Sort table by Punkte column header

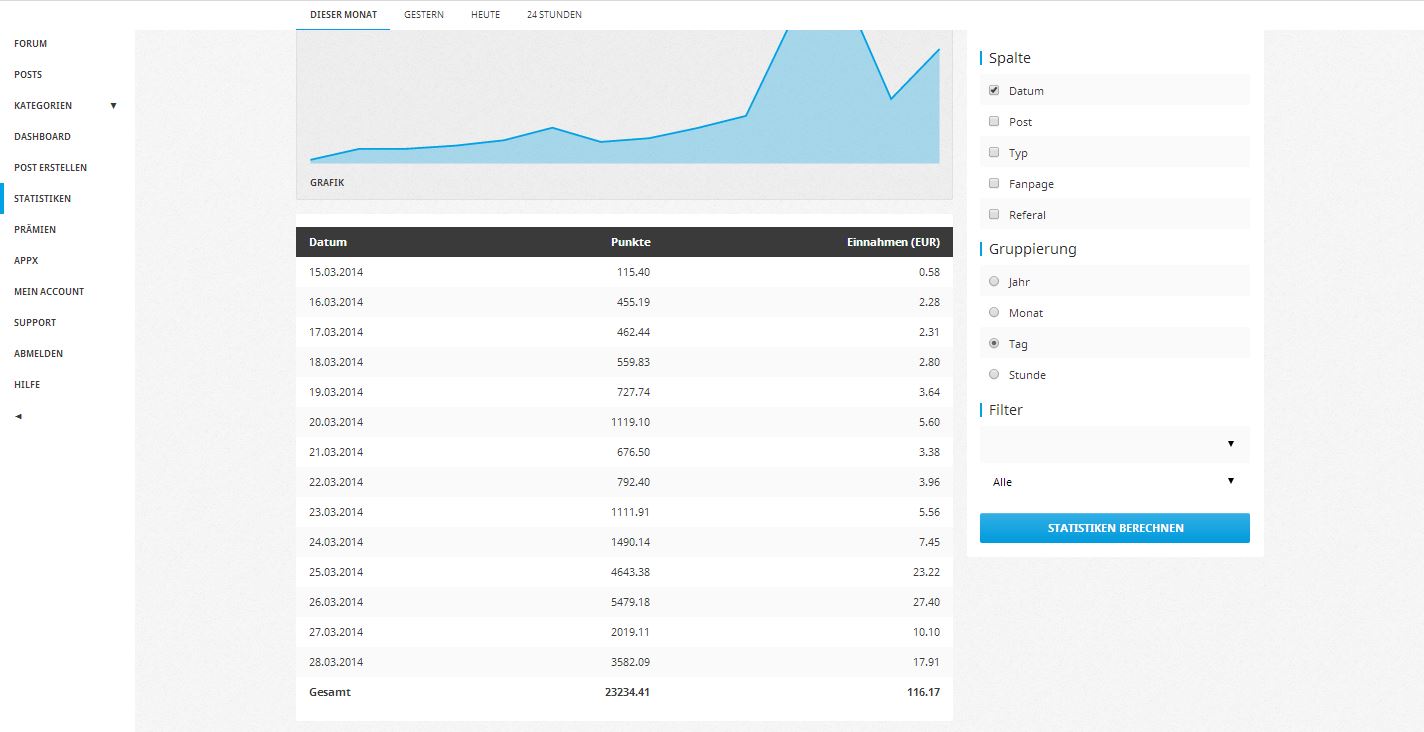click(x=630, y=242)
